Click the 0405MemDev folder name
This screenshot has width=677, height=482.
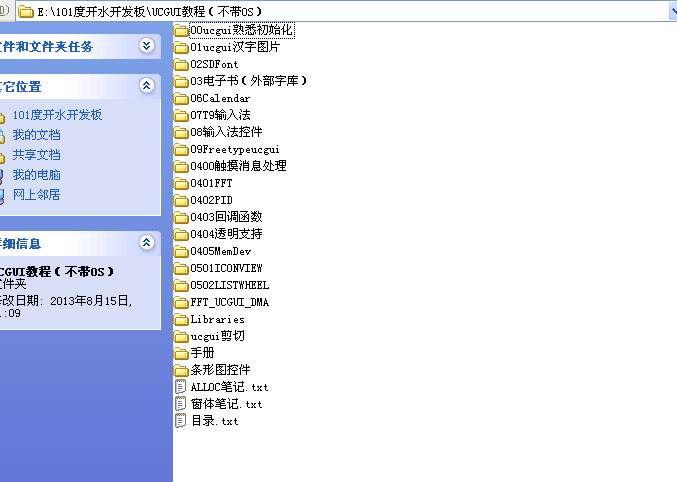pyautogui.click(x=221, y=251)
